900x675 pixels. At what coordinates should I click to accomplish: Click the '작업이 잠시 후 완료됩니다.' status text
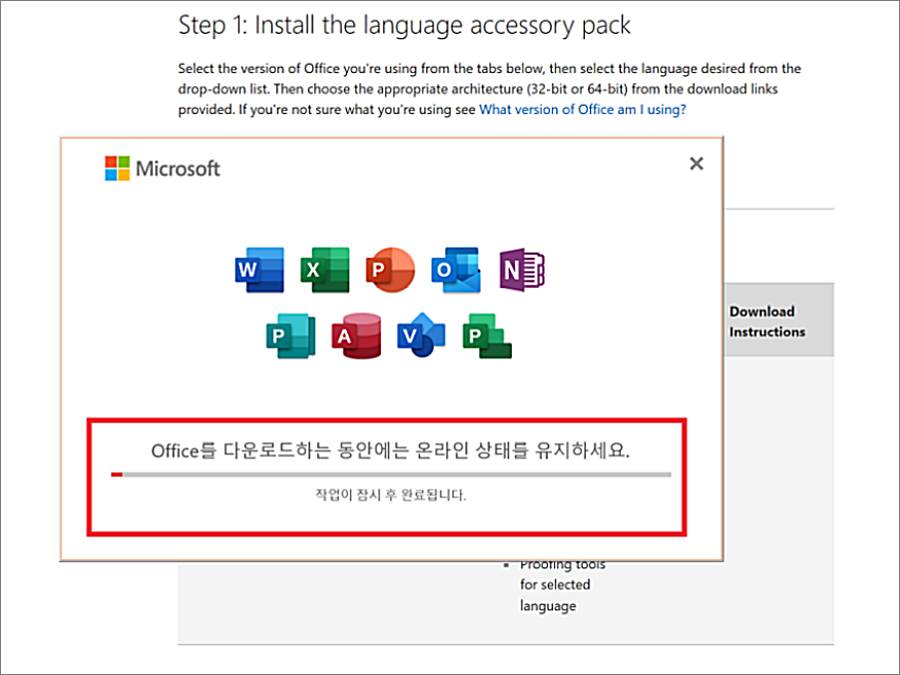(x=390, y=495)
